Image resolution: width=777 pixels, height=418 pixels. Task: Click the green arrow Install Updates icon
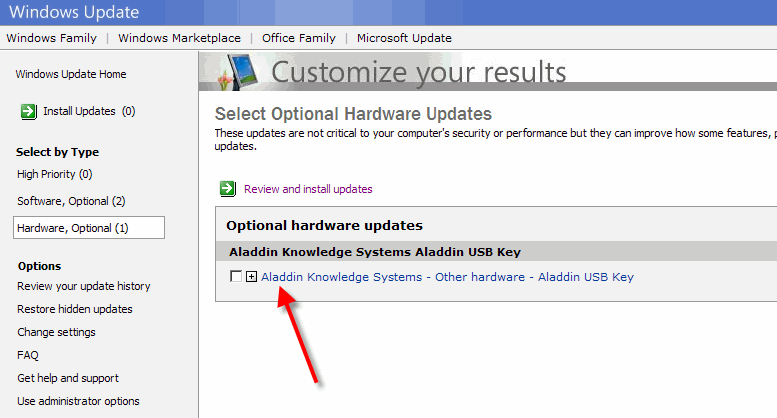pos(29,111)
